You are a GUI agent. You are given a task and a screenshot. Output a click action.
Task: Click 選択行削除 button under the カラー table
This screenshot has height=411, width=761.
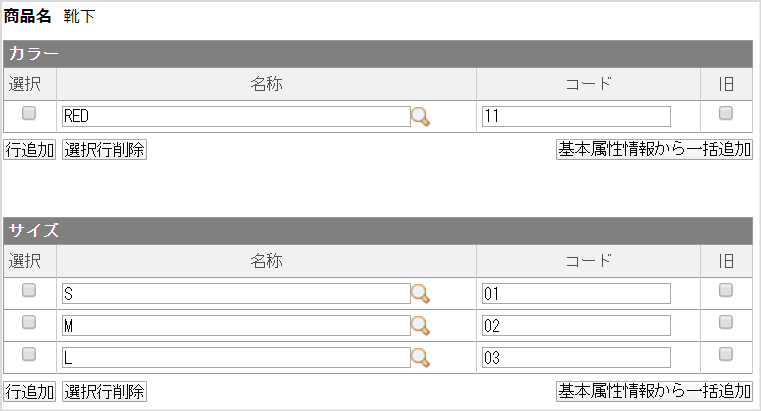tap(104, 149)
